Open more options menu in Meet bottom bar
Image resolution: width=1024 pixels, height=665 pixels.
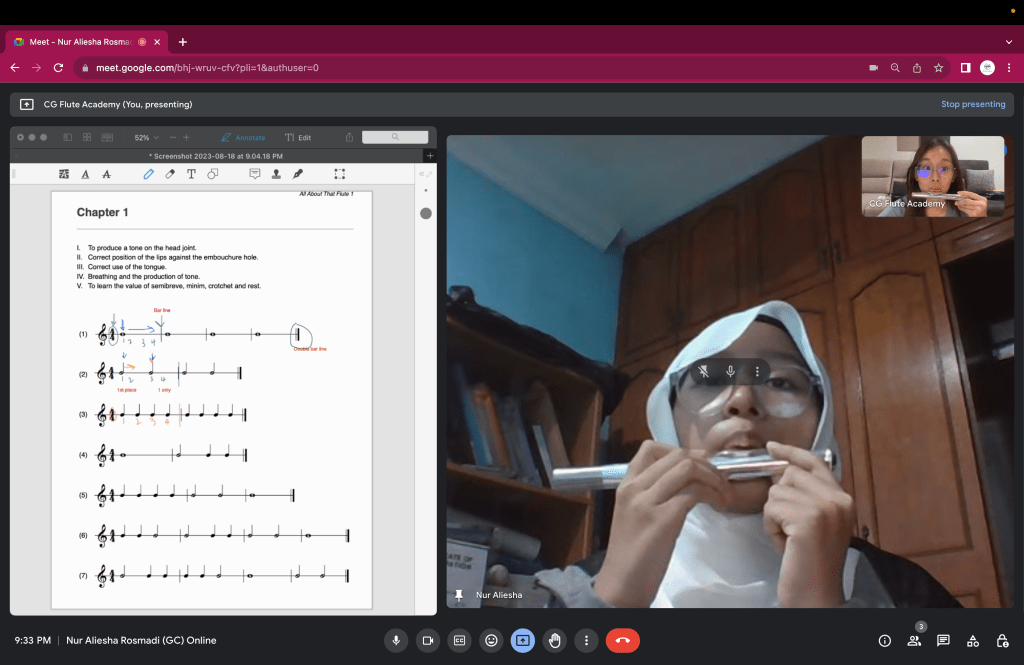coord(586,641)
